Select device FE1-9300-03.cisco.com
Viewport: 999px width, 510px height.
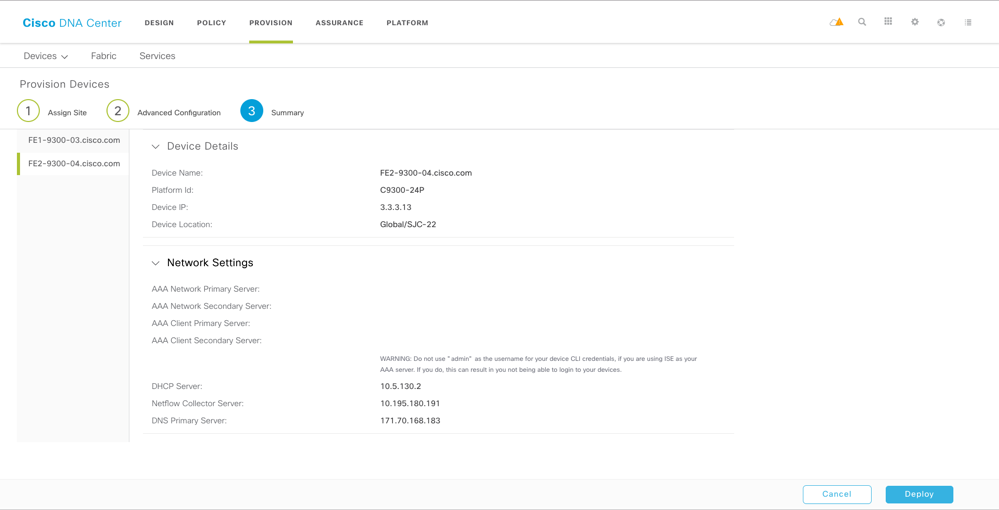(74, 140)
